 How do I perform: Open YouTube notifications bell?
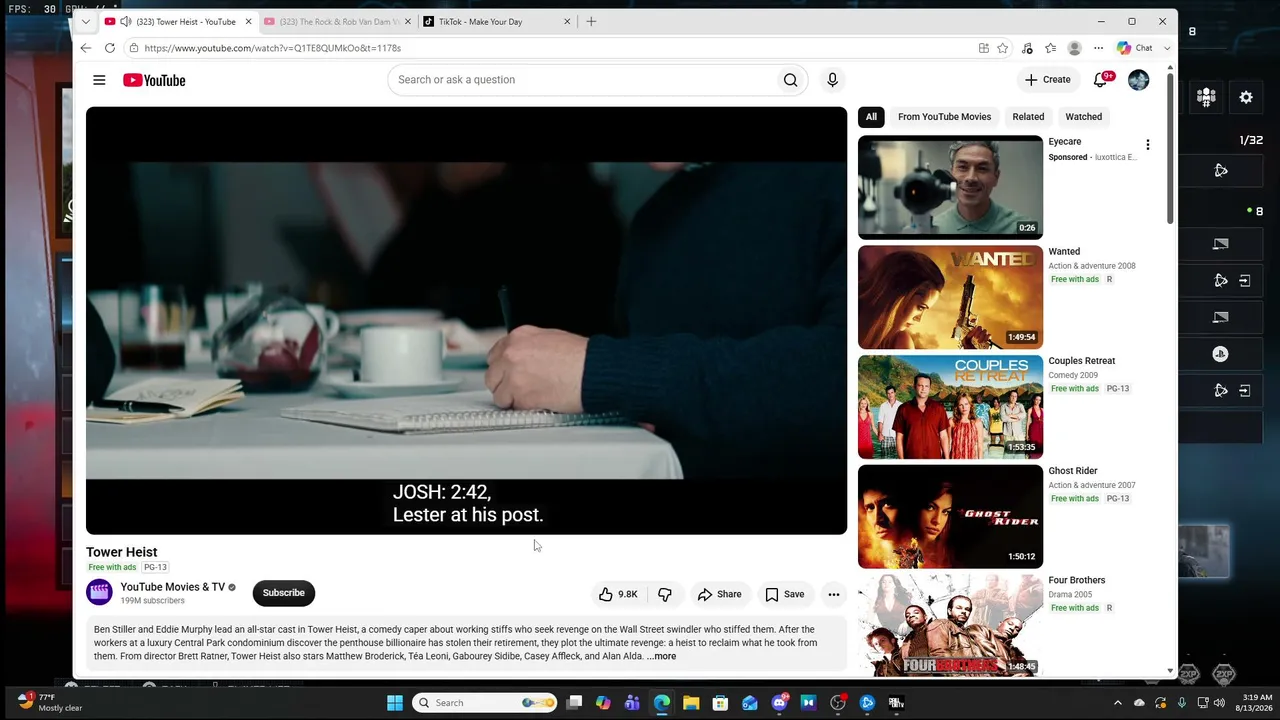point(1101,80)
